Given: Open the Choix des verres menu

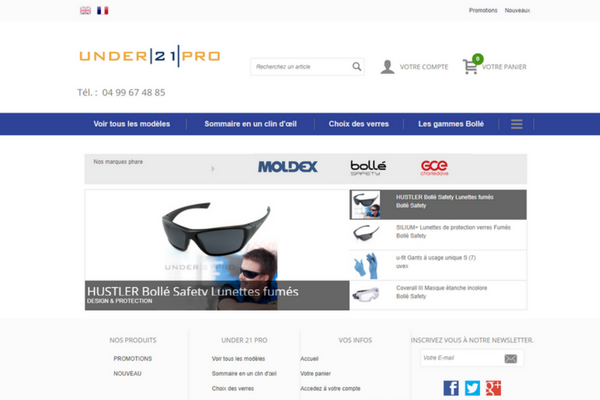Looking at the screenshot, I should [x=359, y=124].
